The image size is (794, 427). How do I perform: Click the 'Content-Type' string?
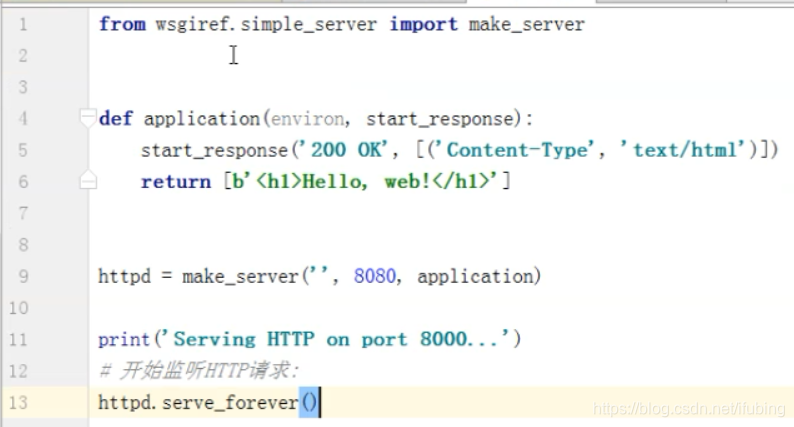tap(515, 150)
